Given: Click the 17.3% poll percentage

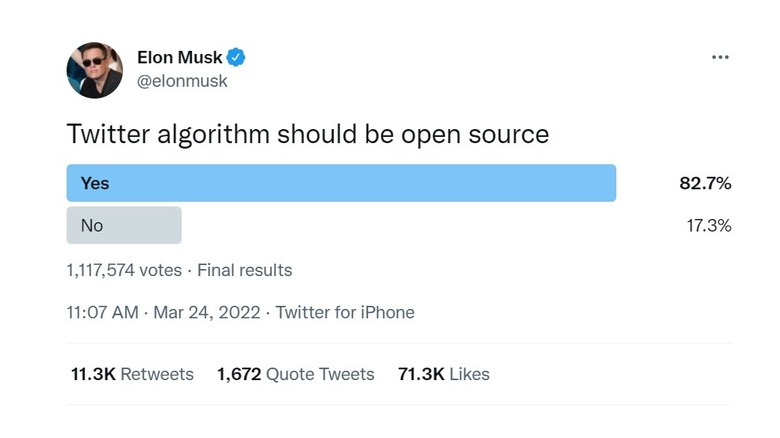Looking at the screenshot, I should (708, 225).
